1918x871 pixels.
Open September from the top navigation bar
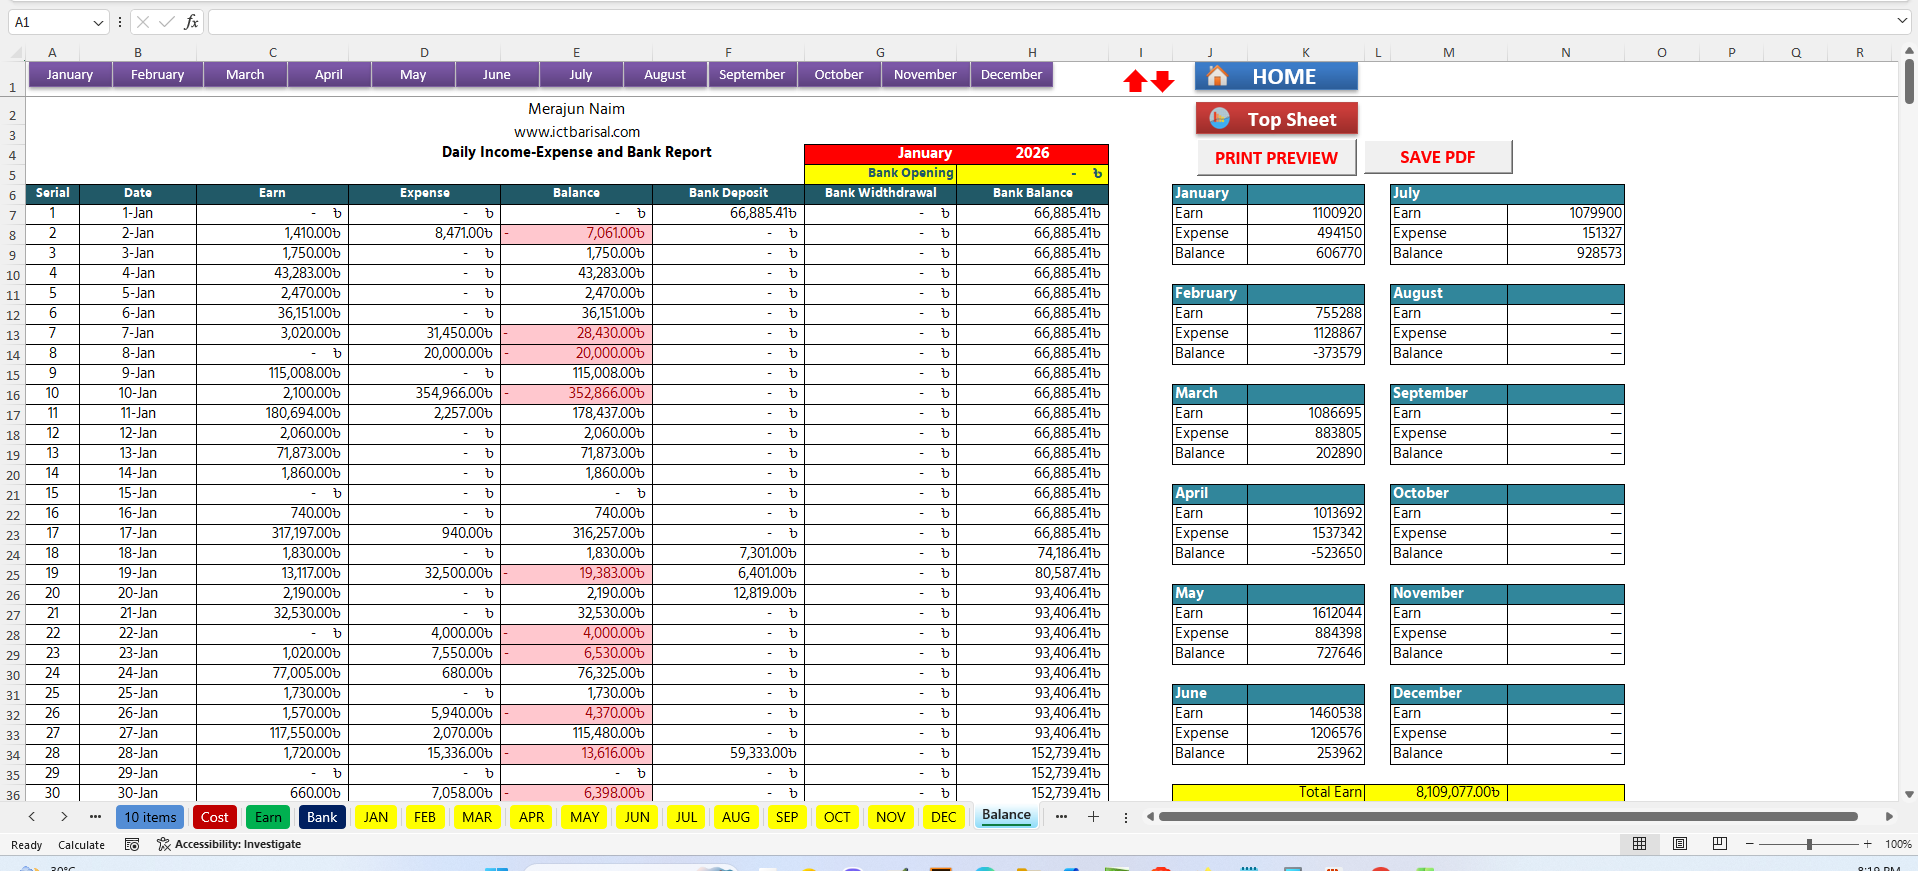752,75
